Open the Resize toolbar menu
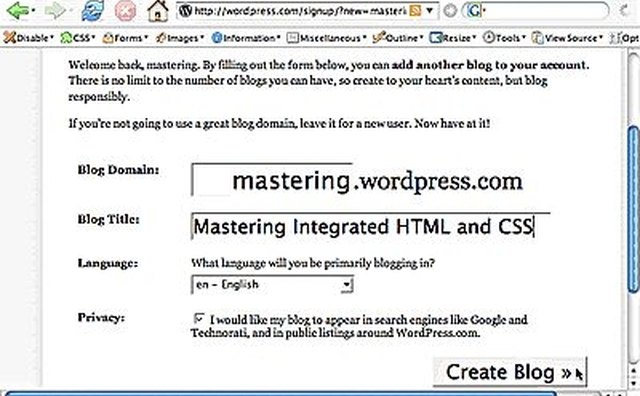640x396 pixels. point(453,38)
